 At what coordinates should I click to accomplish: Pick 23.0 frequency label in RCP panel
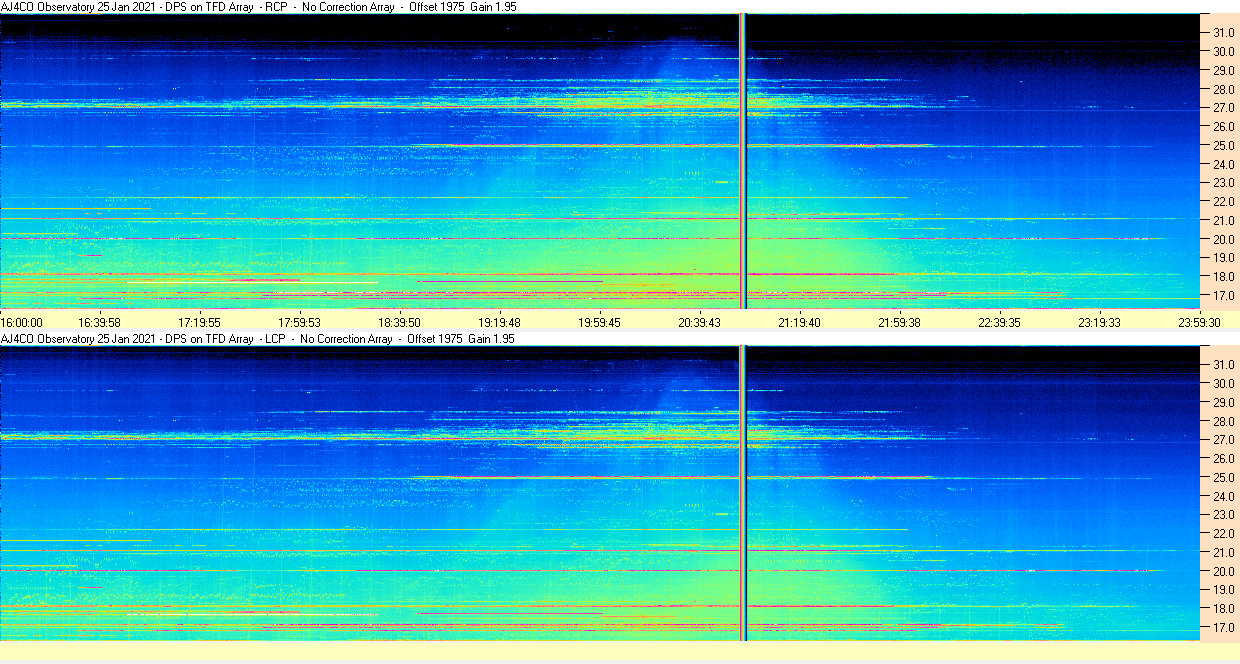point(1224,183)
